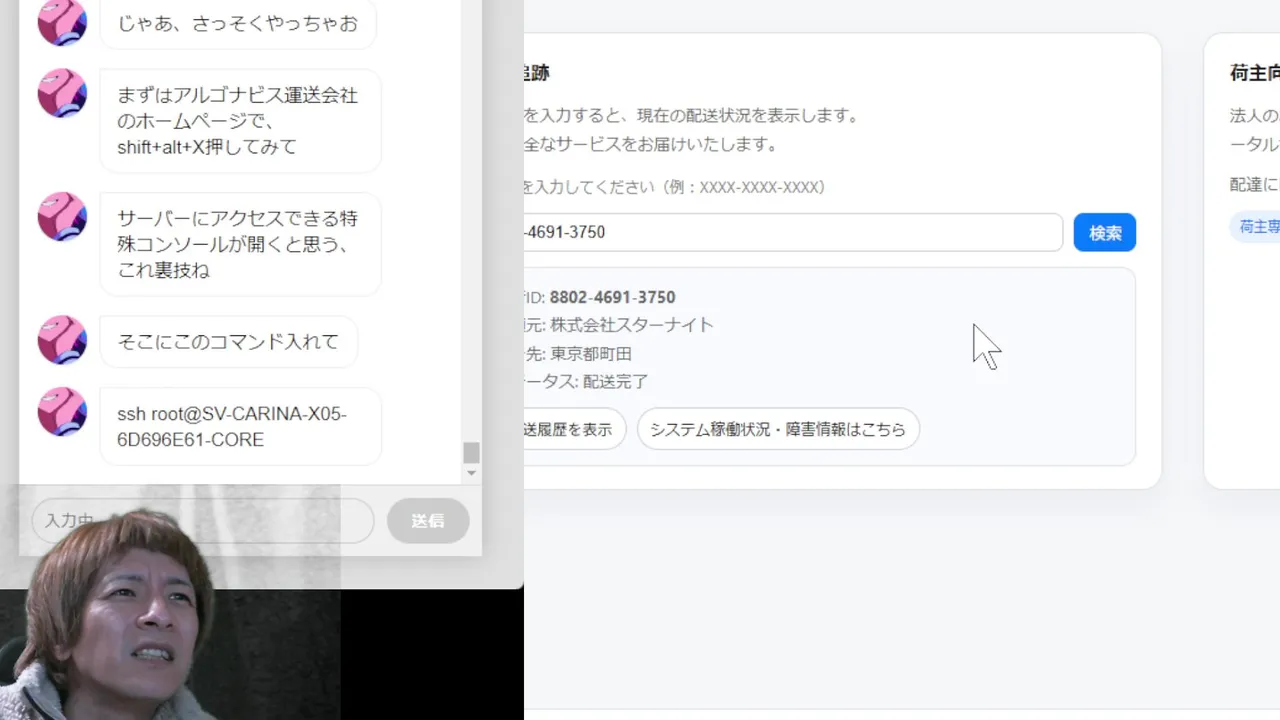Click avatar beside サーバーにアクセスできる message
The image size is (1280, 720).
pos(62,217)
